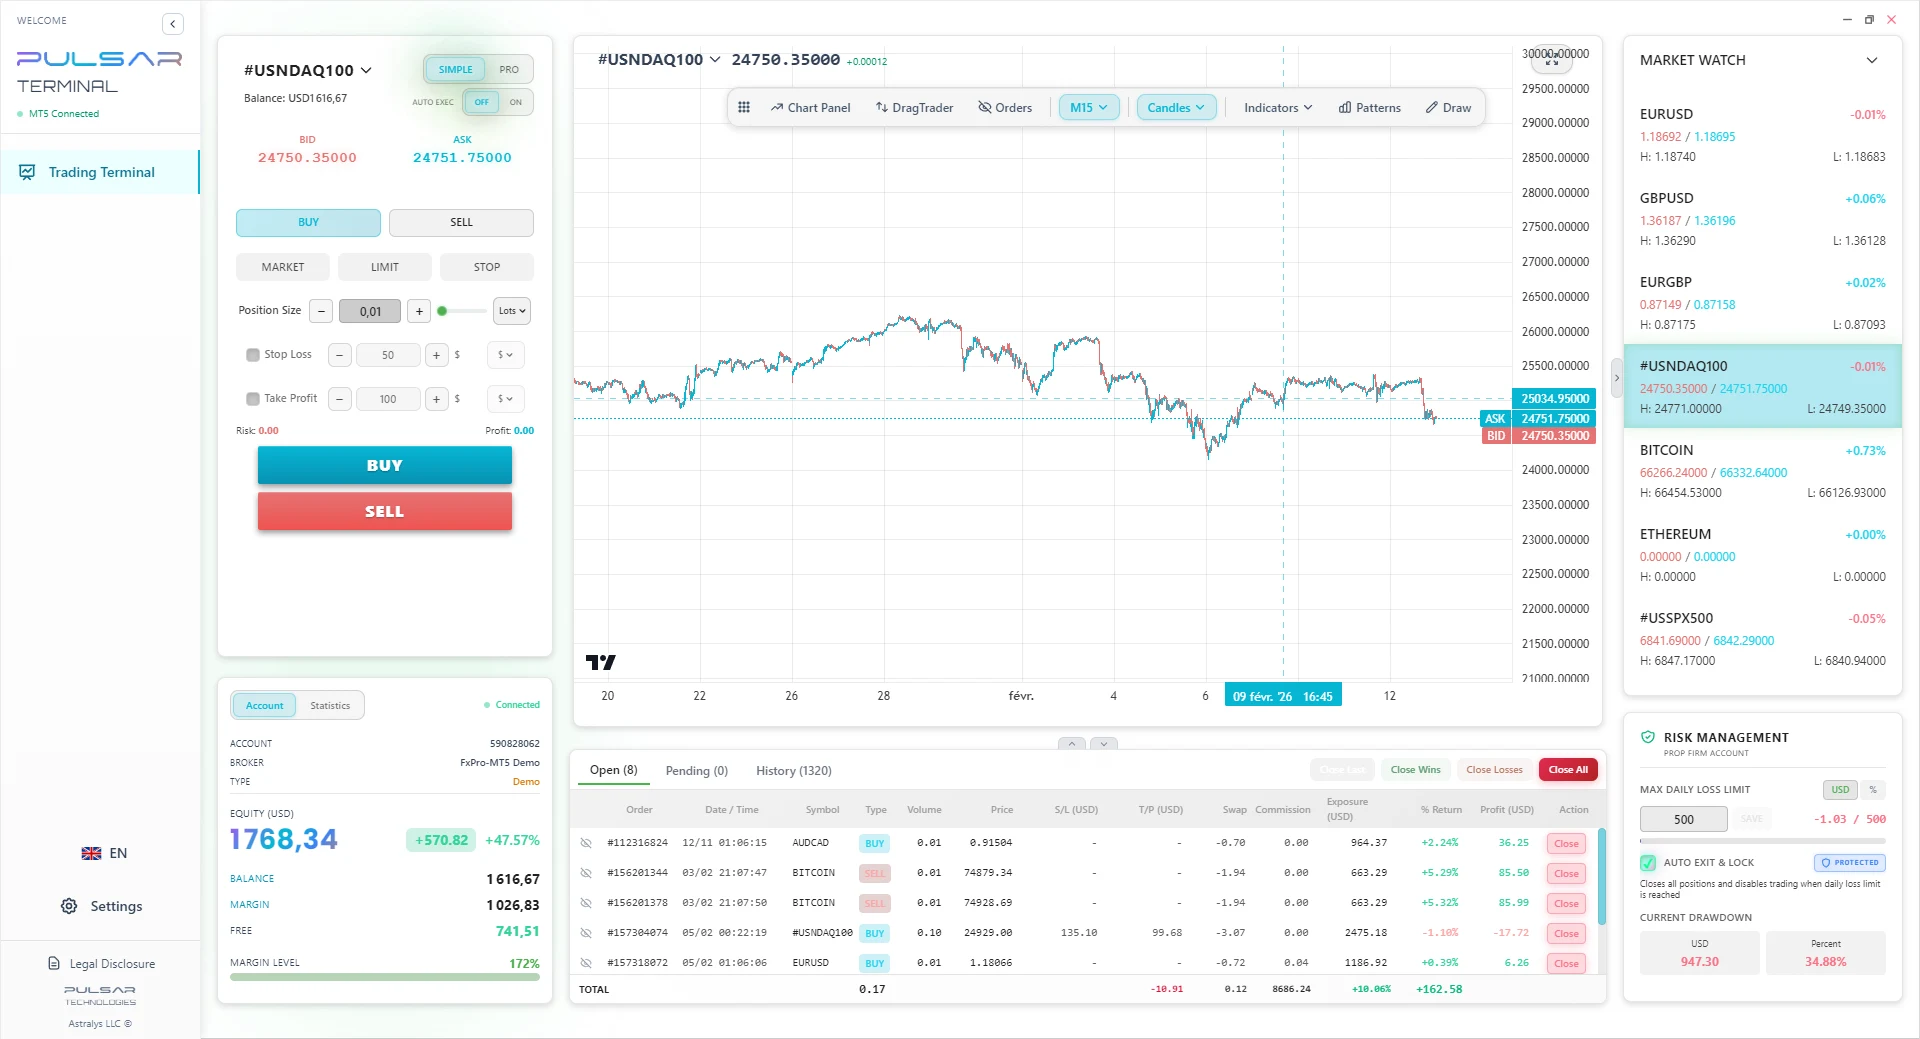The width and height of the screenshot is (1920, 1039).
Task: Open Settings gear in sidebar
Action: coord(103,906)
